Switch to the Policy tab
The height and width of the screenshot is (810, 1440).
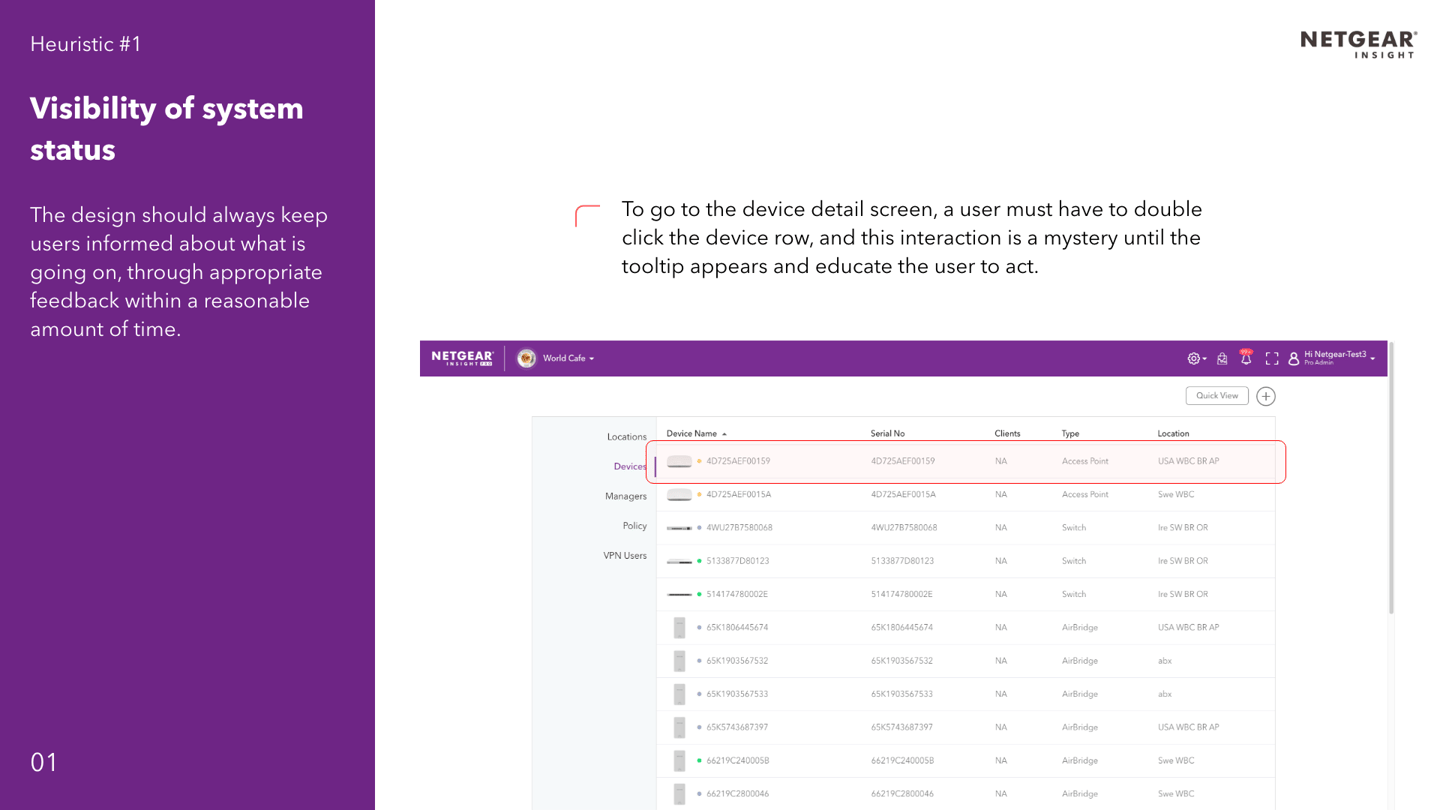pyautogui.click(x=635, y=526)
